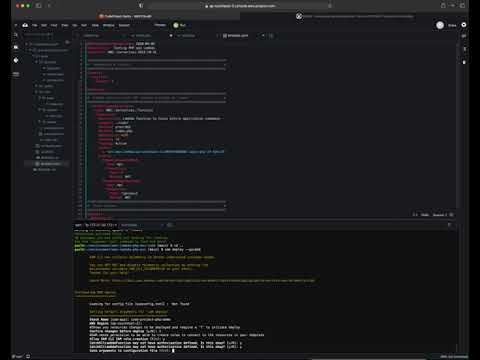Open the AWS Cloud9 logo menu
The image size is (480, 360).
click(25, 25)
